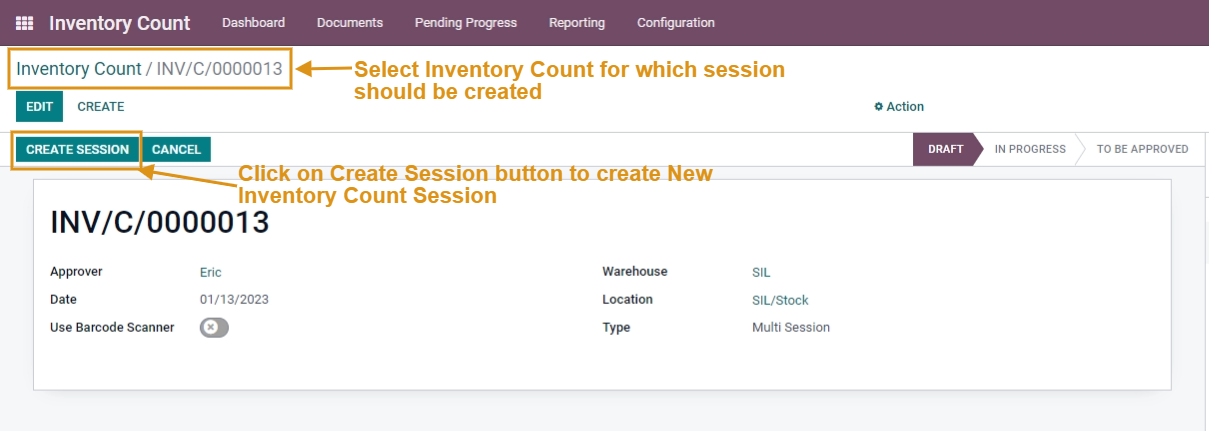The height and width of the screenshot is (431, 1209).
Task: Open the SIL warehouse link
Action: 761,272
